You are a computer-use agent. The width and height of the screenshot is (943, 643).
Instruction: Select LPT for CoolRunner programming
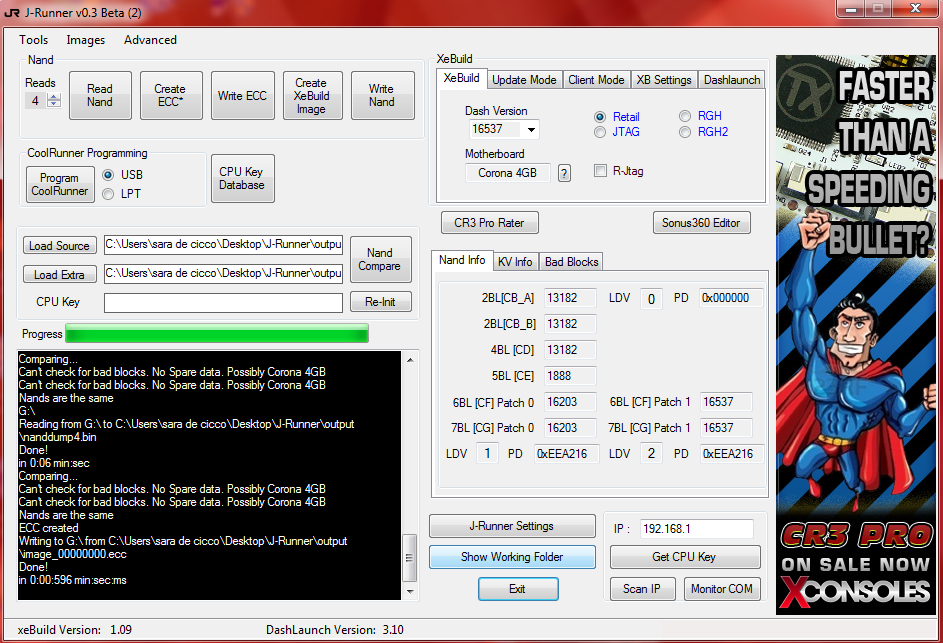[x=108, y=194]
